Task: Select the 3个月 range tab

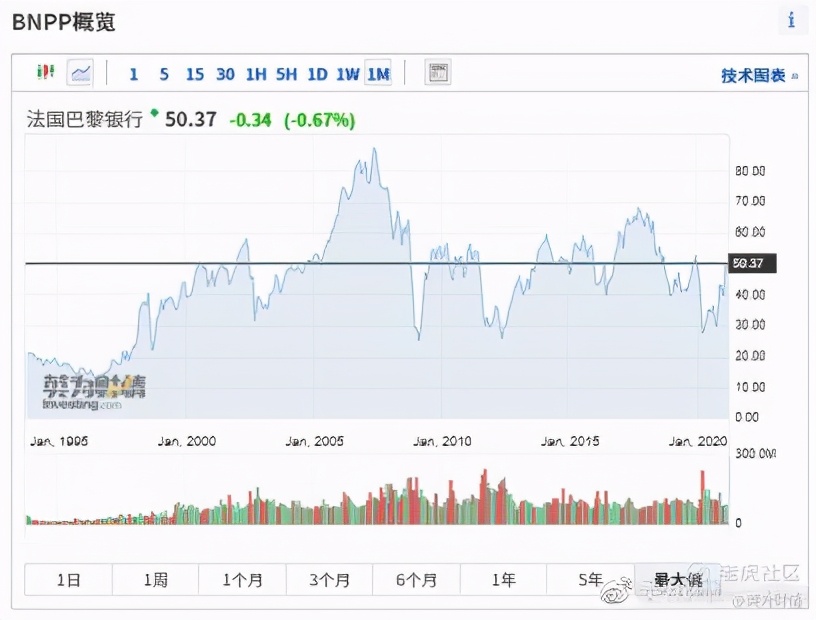Action: coord(329,580)
